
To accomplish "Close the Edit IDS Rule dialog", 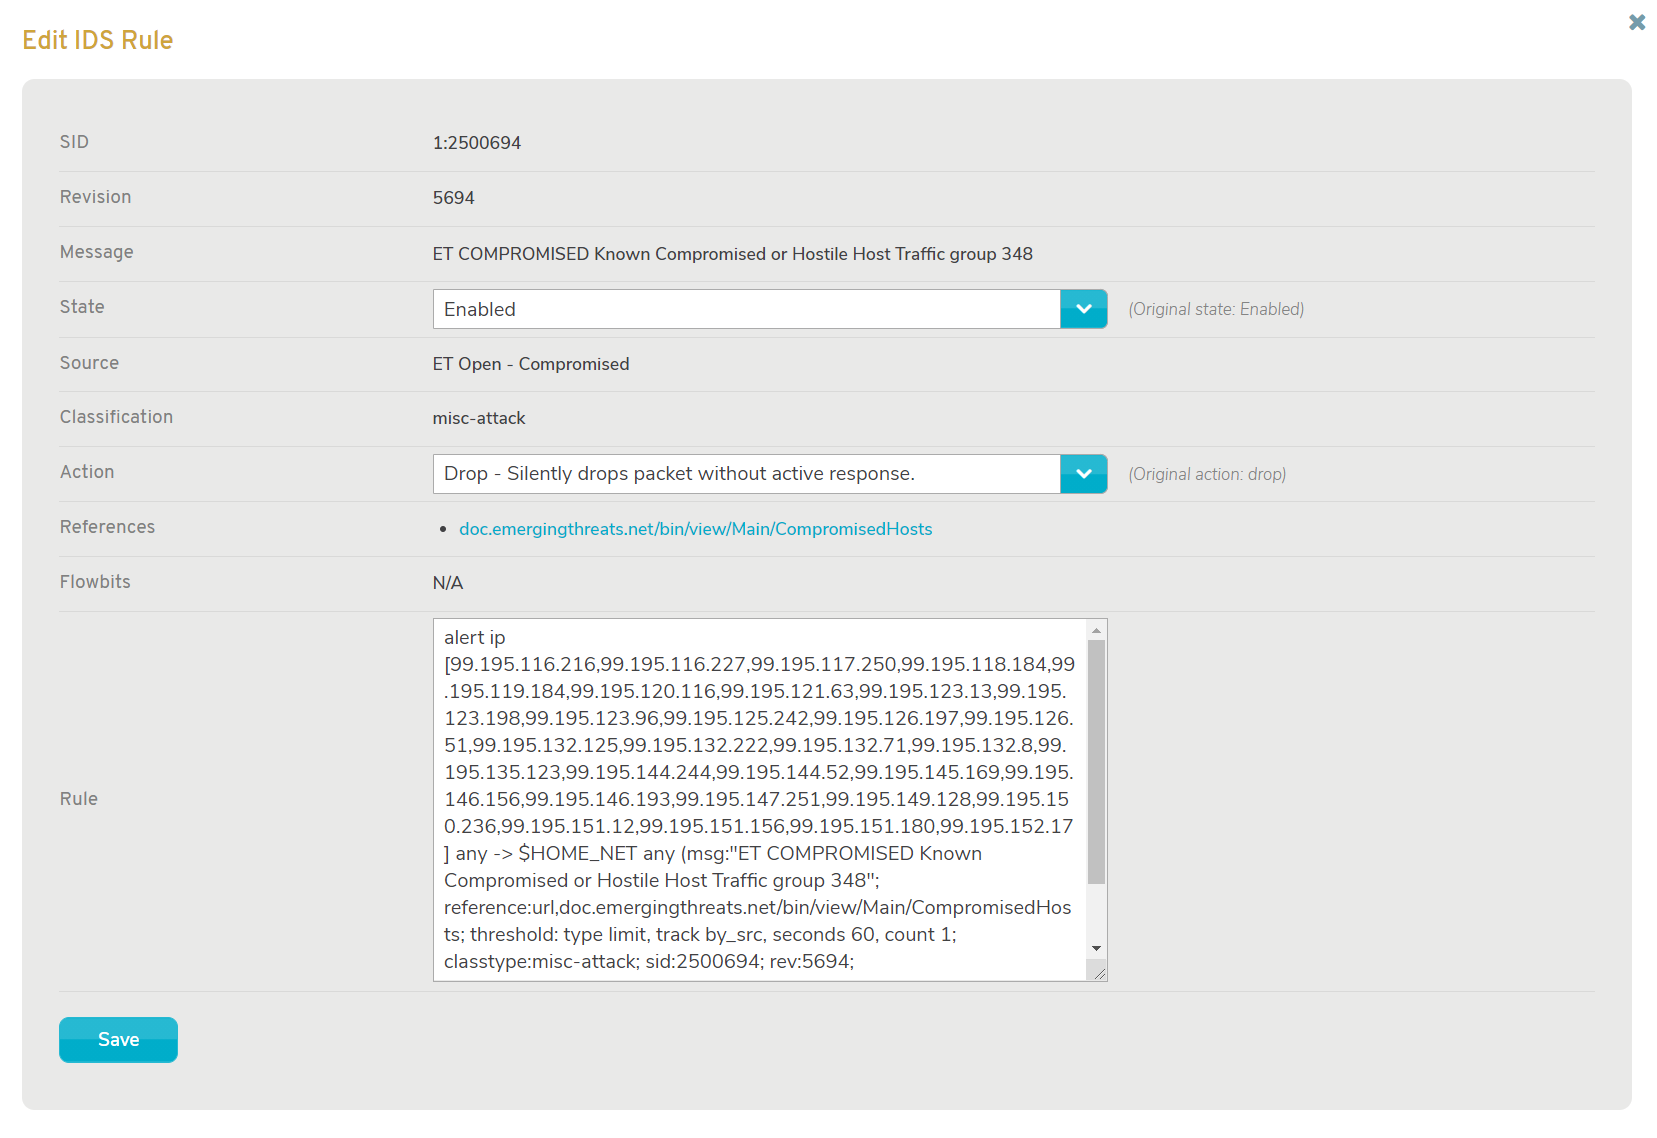I will [x=1636, y=22].
